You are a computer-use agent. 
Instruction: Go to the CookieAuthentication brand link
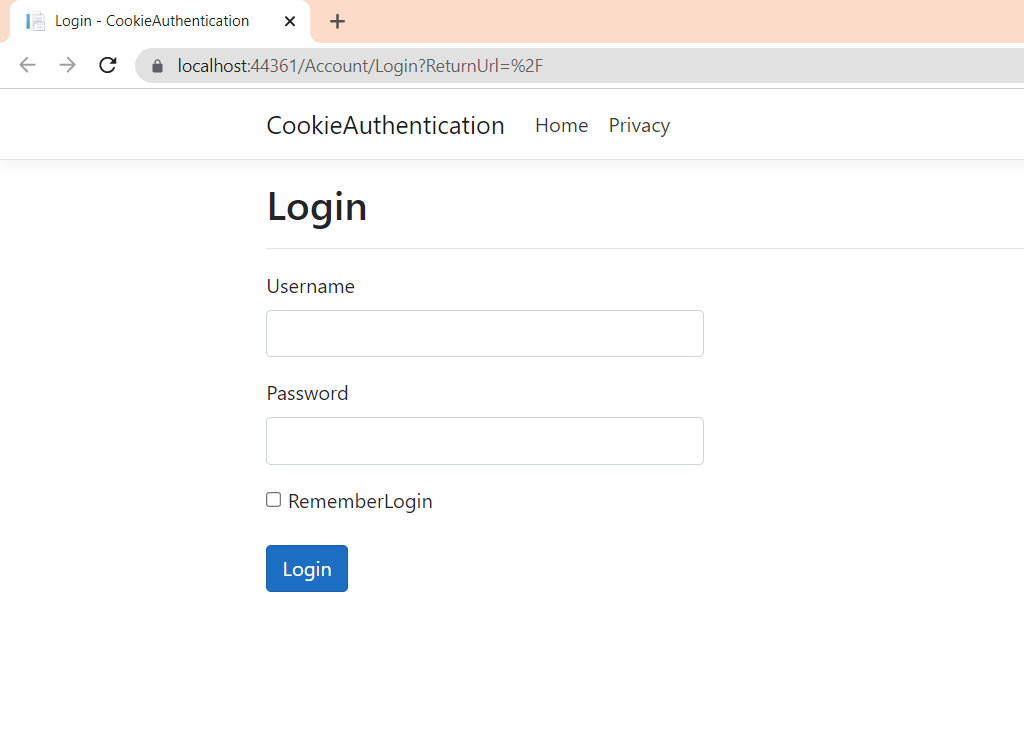[385, 125]
